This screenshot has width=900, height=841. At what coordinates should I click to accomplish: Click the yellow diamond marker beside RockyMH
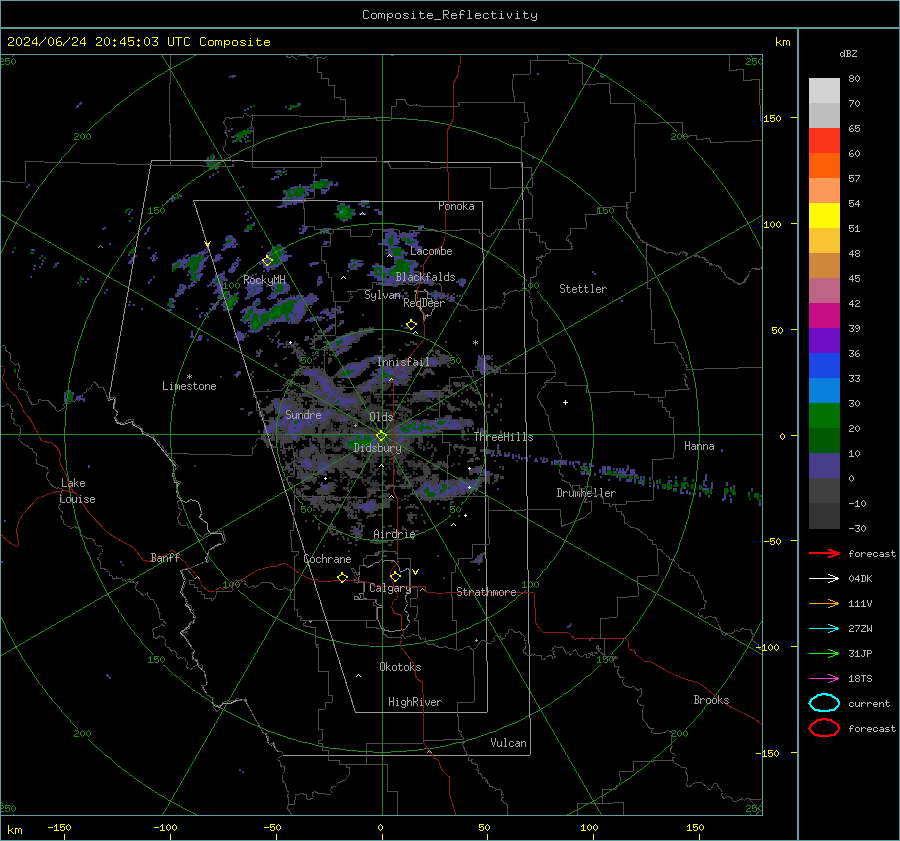coord(267,261)
